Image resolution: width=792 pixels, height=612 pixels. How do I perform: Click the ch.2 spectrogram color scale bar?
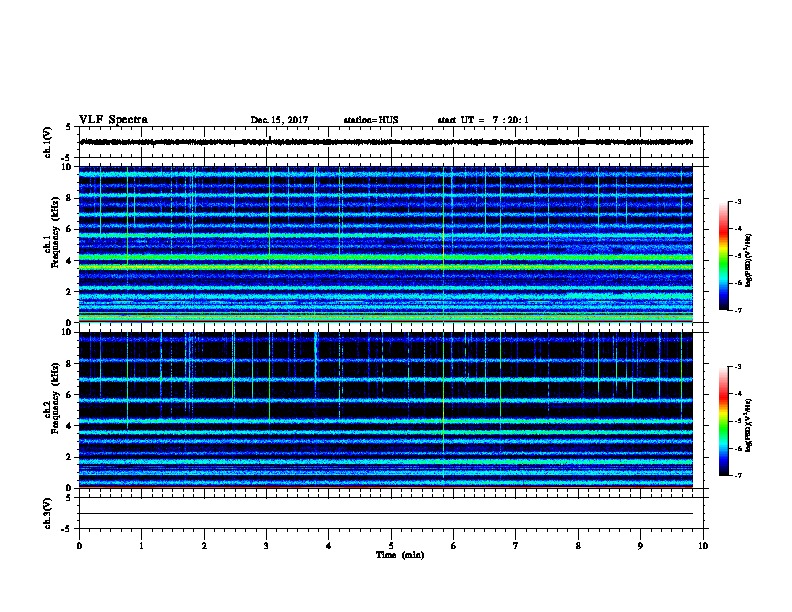724,421
